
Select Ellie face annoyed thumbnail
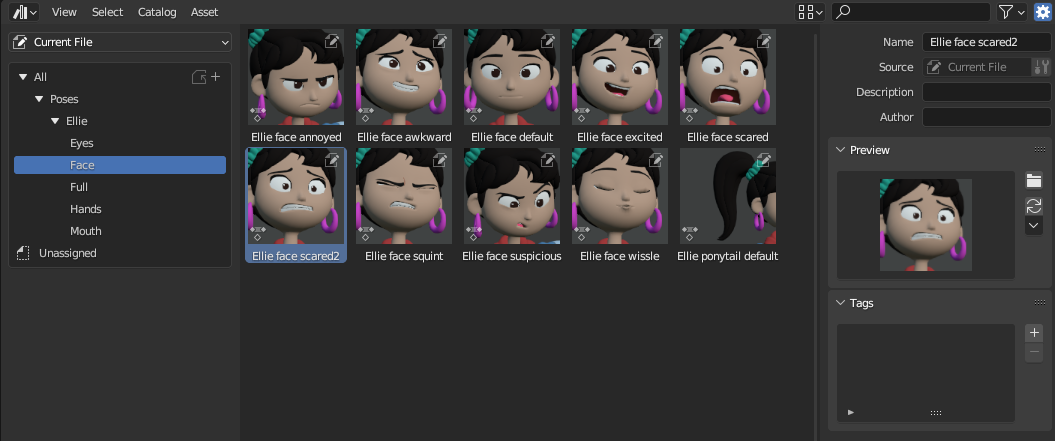(x=296, y=77)
